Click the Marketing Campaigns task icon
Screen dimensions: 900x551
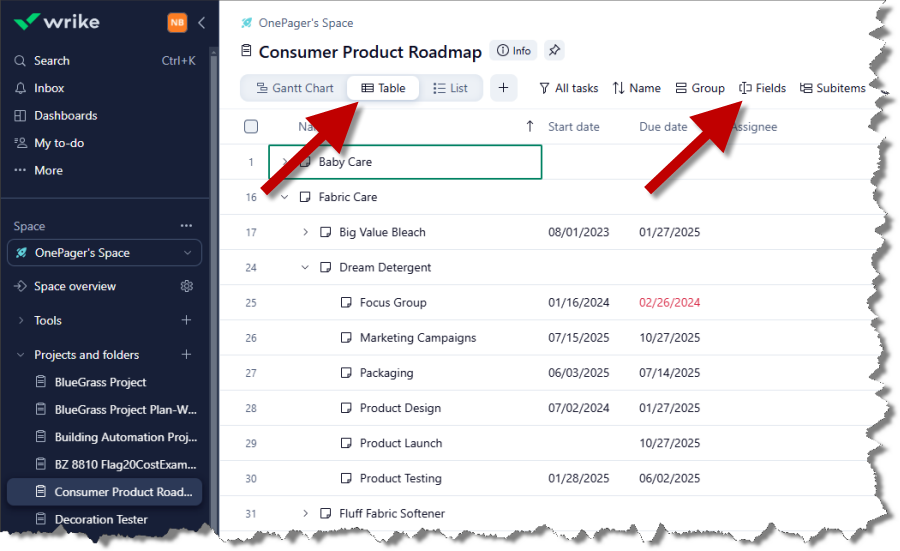click(x=346, y=337)
